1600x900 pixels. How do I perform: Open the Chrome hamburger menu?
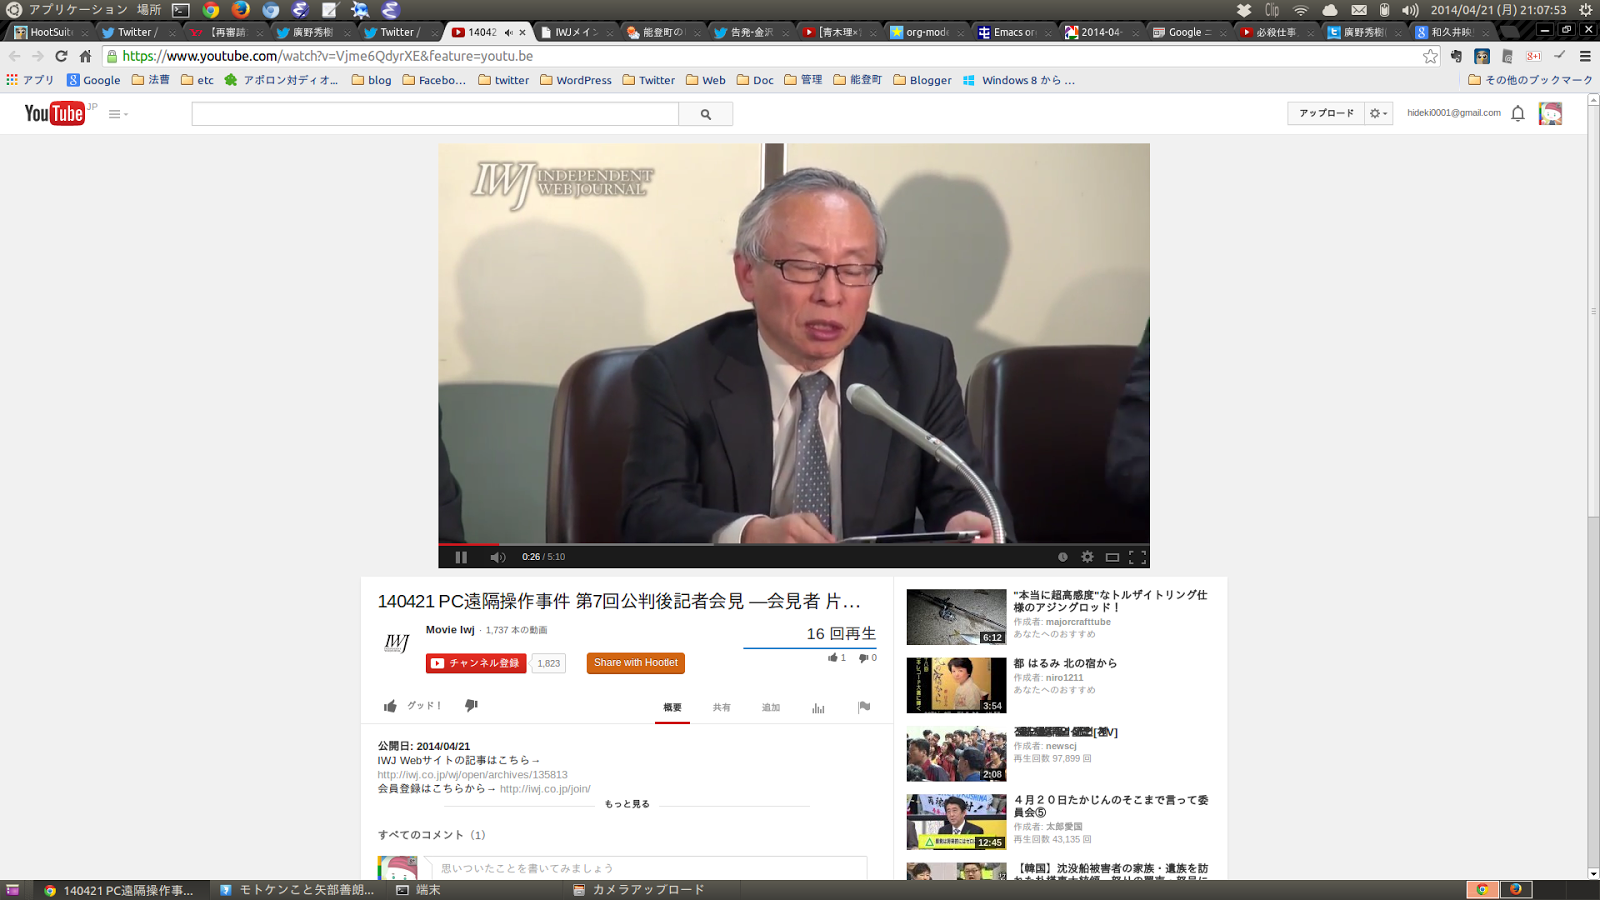pyautogui.click(x=1585, y=56)
